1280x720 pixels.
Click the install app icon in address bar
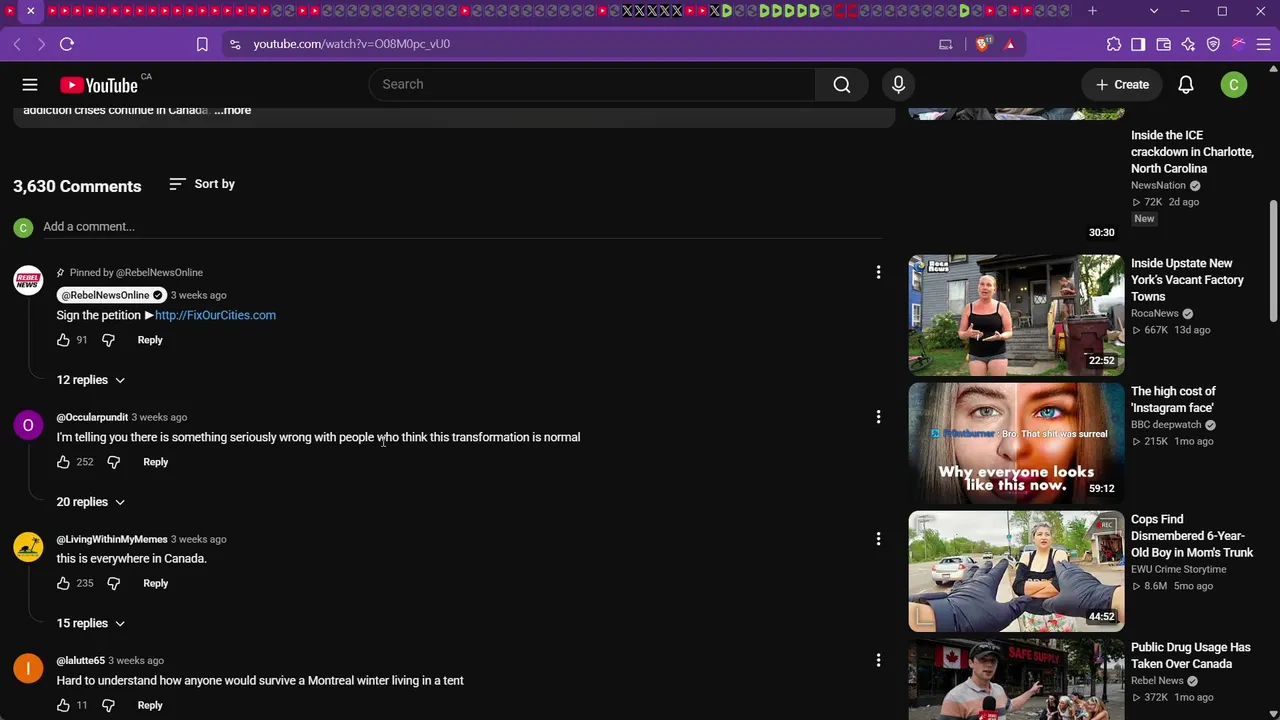click(945, 44)
